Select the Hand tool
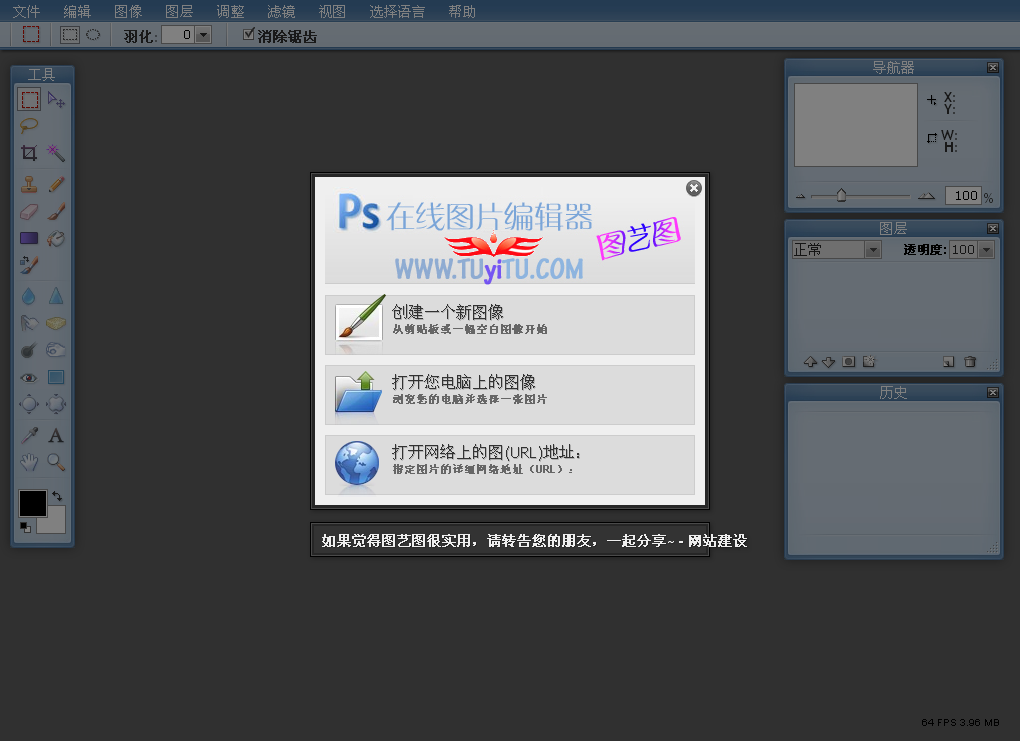 [29, 462]
